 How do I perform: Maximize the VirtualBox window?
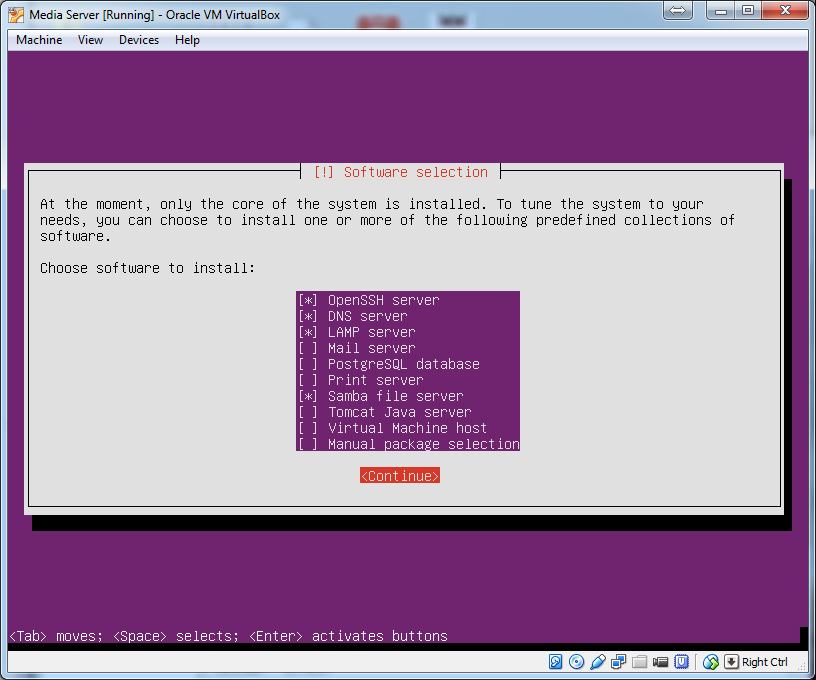click(x=748, y=10)
